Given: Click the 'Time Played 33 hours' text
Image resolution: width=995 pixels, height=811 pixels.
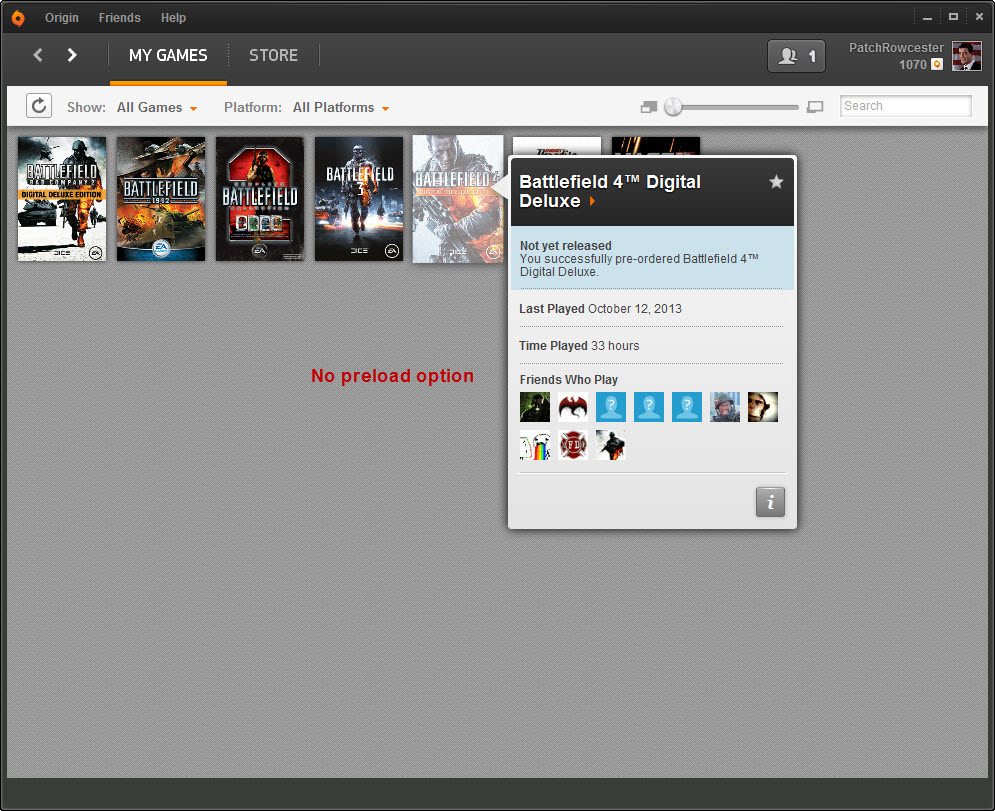Looking at the screenshot, I should point(579,346).
